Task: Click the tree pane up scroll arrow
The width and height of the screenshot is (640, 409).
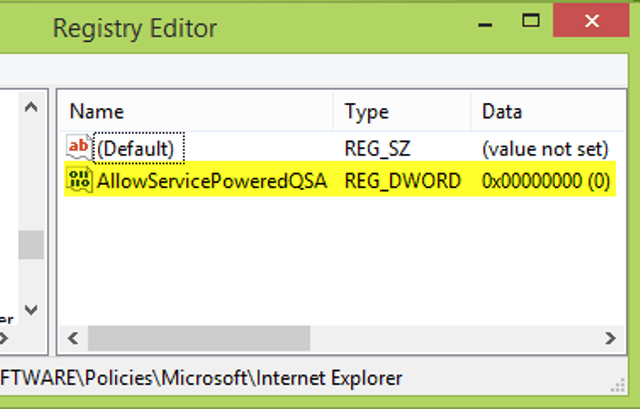Action: click(31, 107)
